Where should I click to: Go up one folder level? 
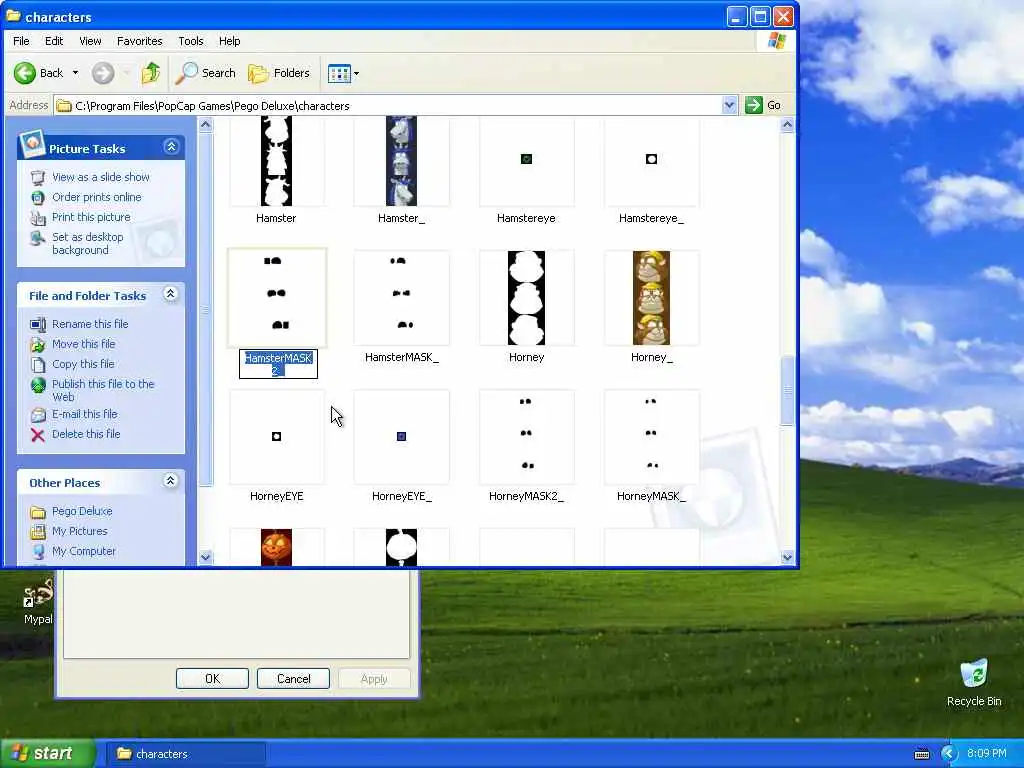pos(151,73)
